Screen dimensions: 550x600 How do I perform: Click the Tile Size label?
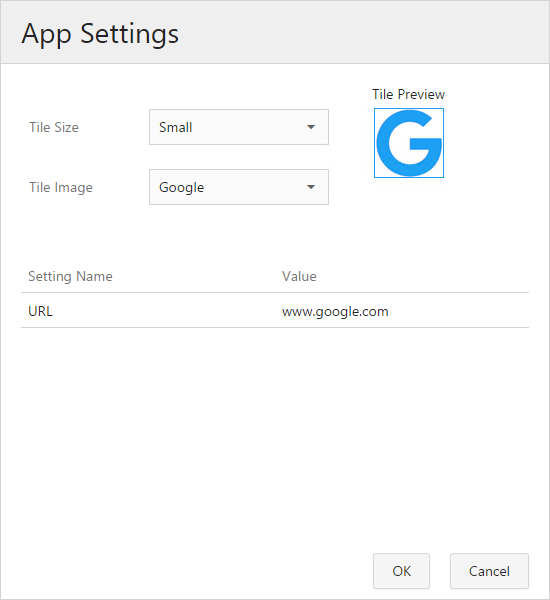pyautogui.click(x=54, y=127)
